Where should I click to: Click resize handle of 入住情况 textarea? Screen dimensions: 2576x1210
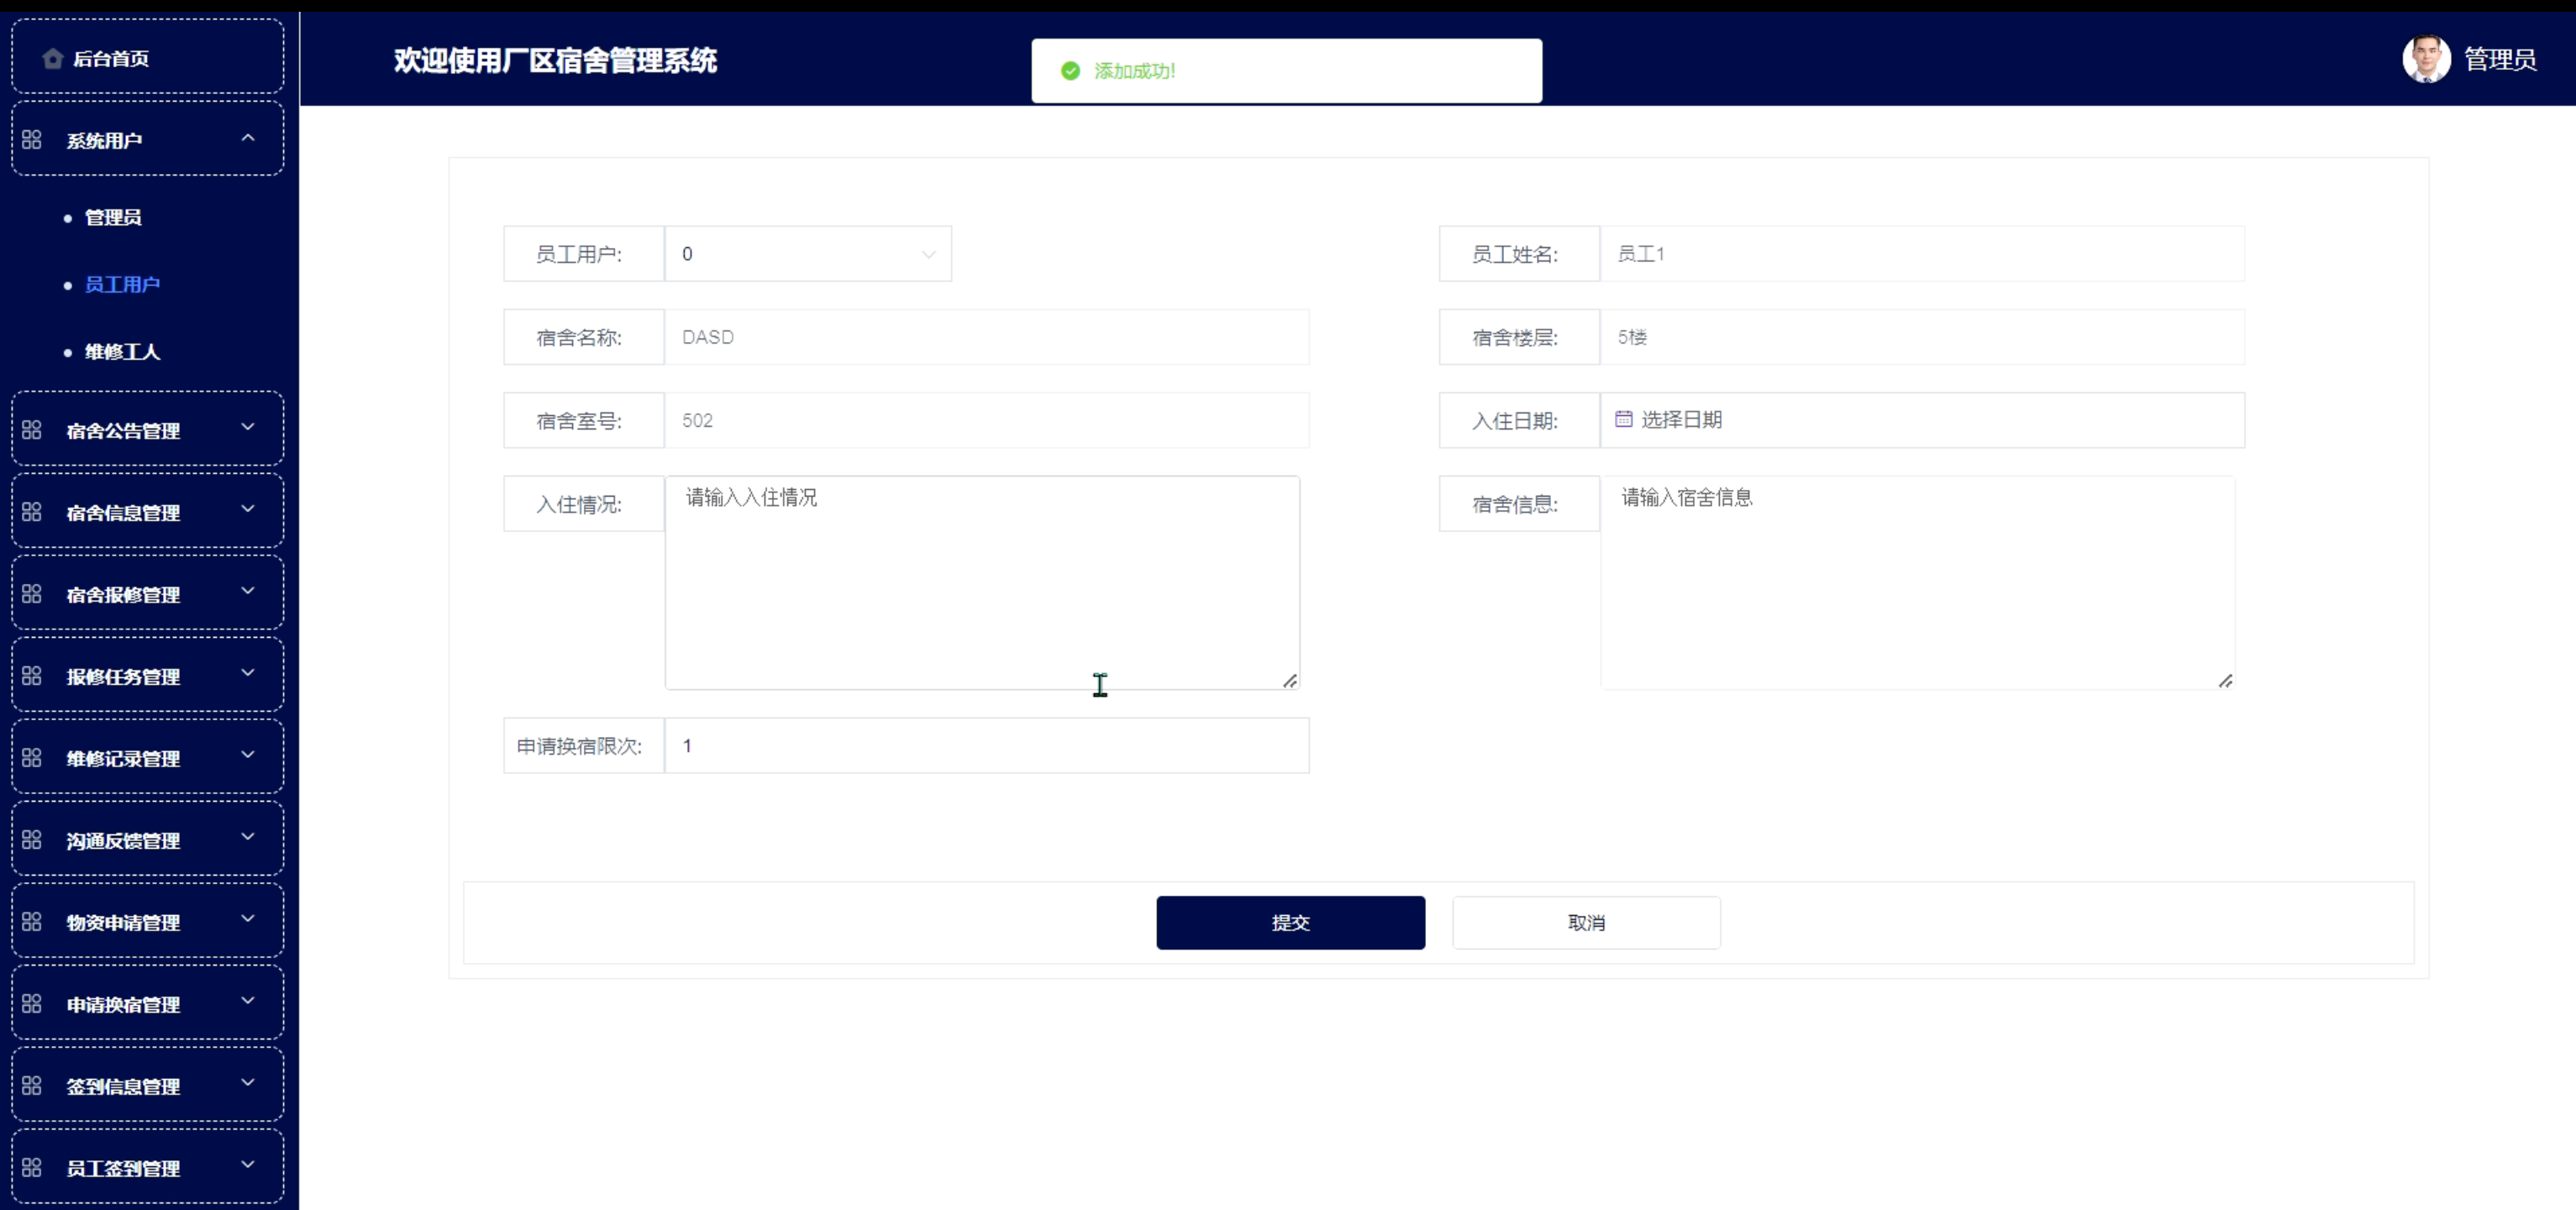click(1290, 681)
